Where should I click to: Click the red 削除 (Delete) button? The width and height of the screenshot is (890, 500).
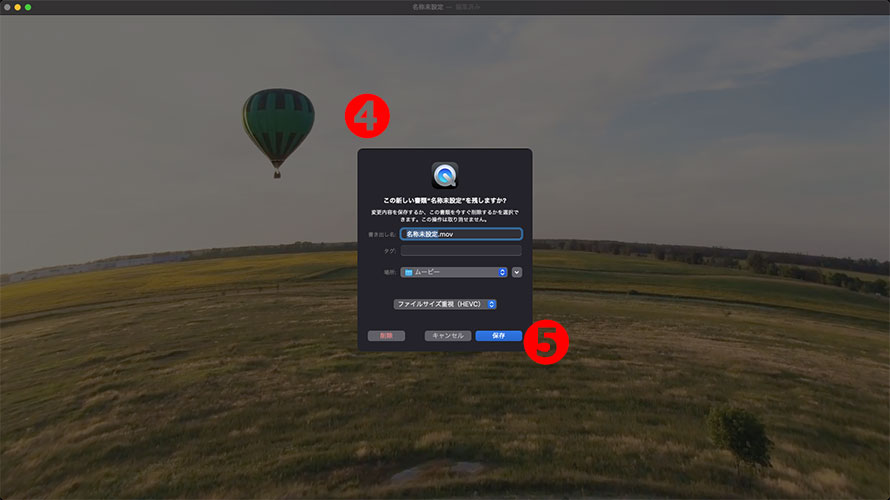(386, 336)
